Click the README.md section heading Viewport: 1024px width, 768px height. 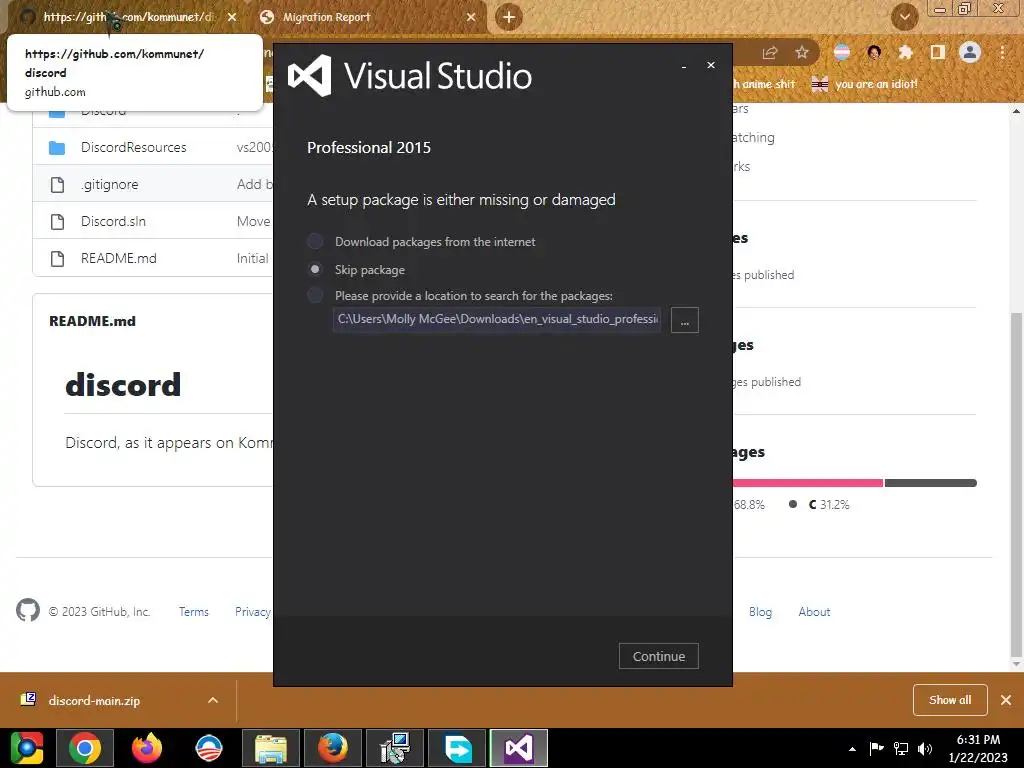[93, 321]
